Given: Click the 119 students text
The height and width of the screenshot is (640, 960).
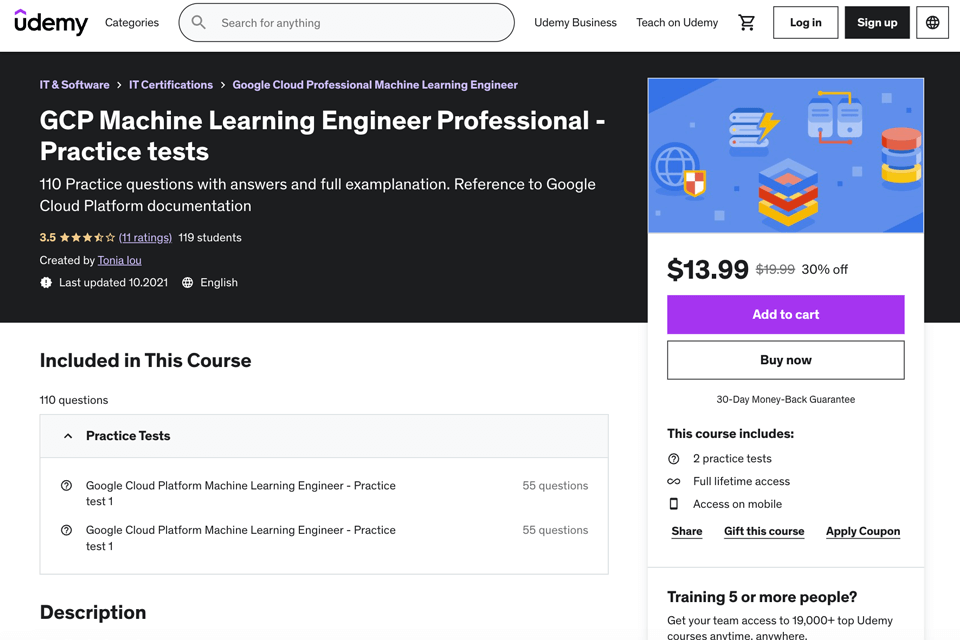Looking at the screenshot, I should coord(210,238).
